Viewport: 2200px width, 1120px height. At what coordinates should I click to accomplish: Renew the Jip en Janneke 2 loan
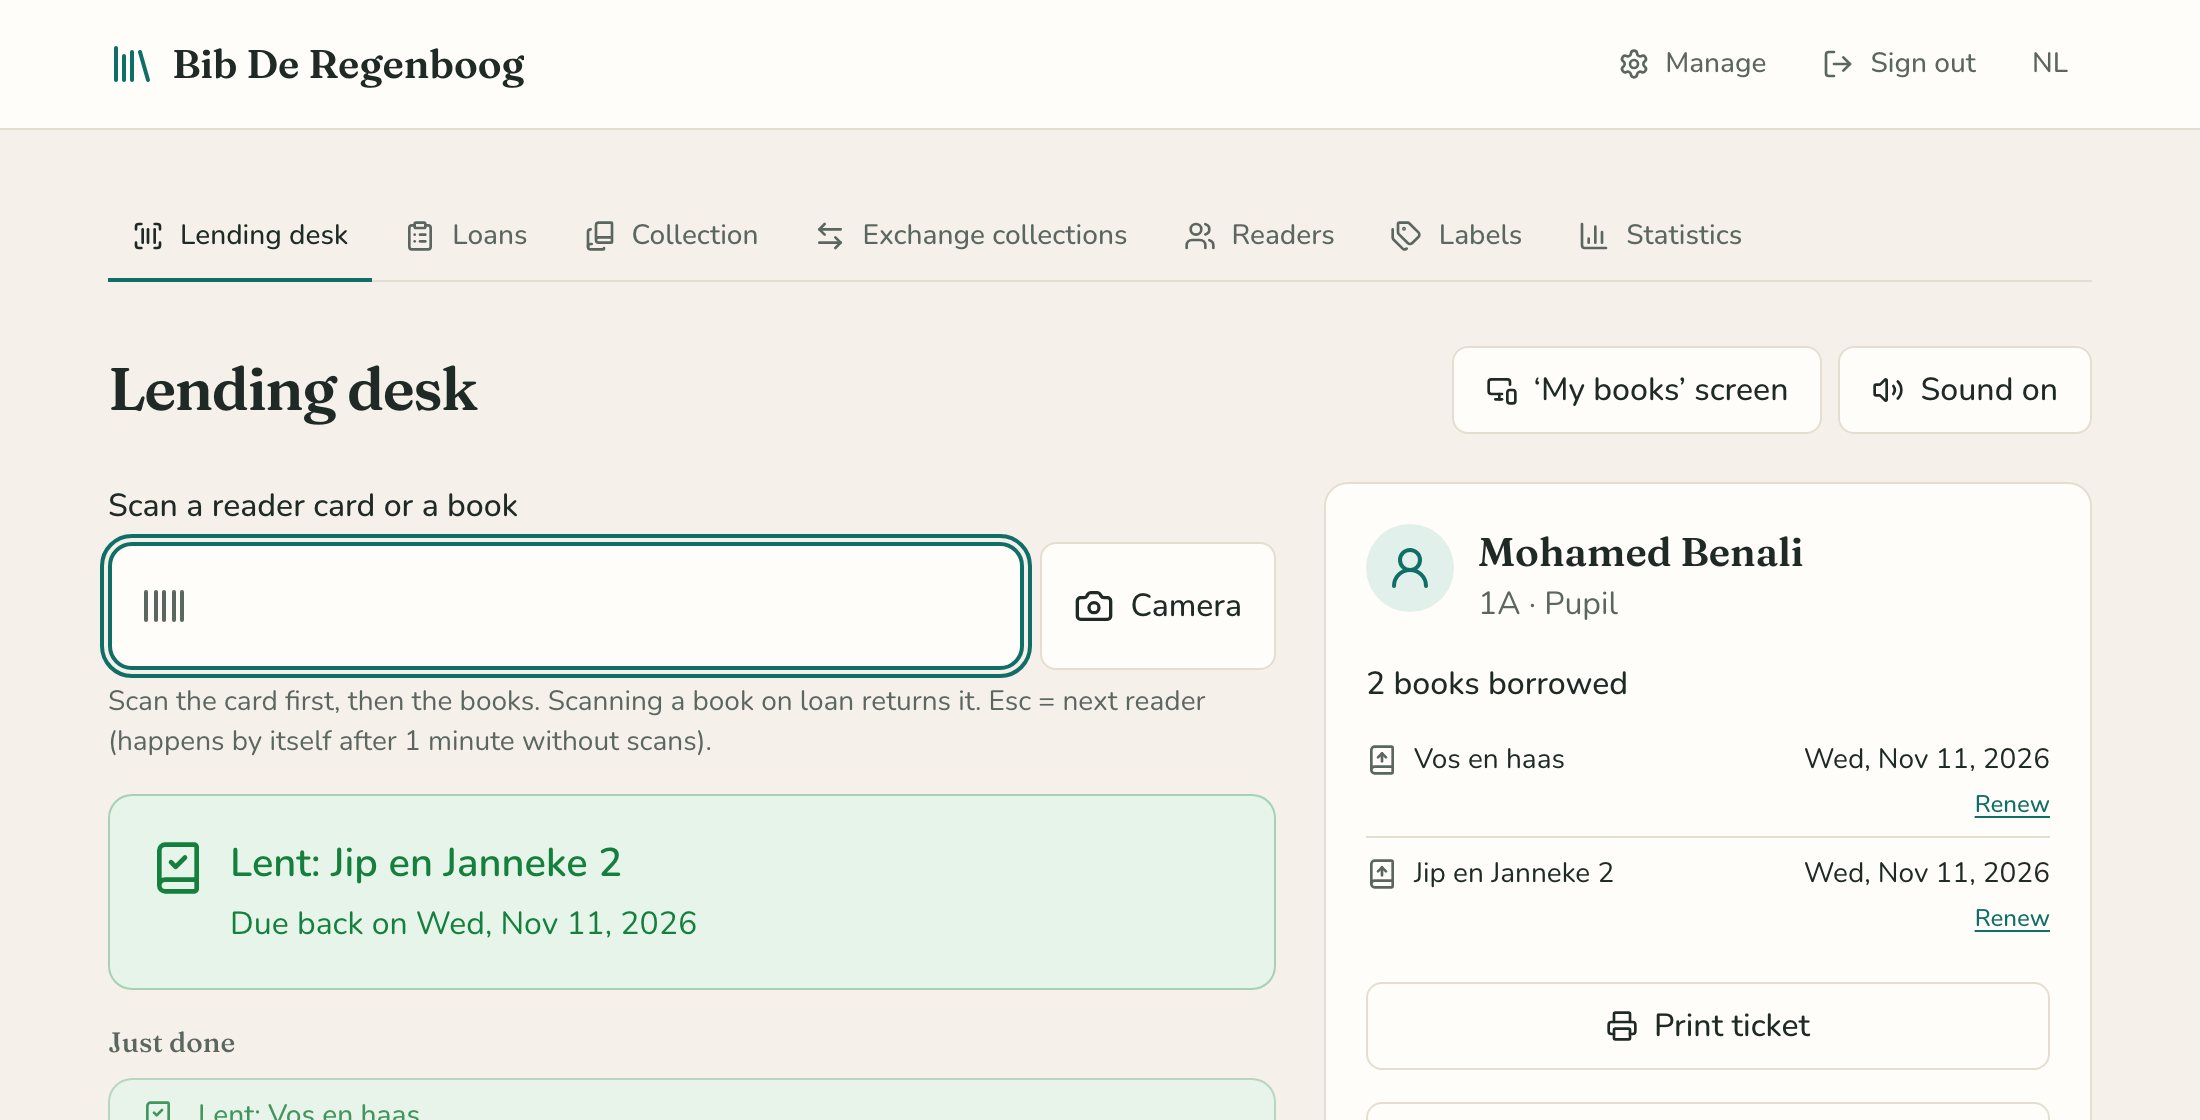[2012, 918]
